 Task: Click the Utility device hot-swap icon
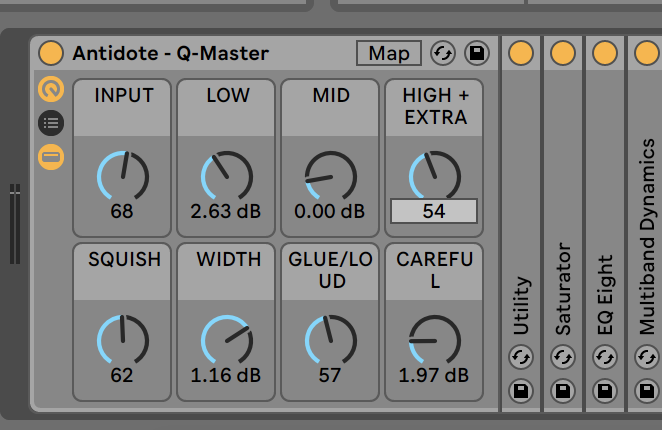pyautogui.click(x=520, y=357)
